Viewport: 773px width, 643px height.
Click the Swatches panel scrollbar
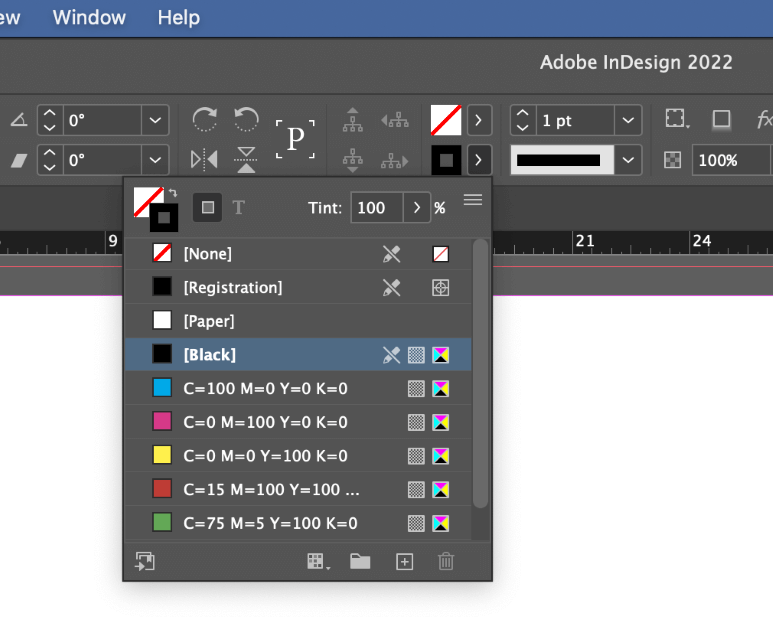coord(480,373)
